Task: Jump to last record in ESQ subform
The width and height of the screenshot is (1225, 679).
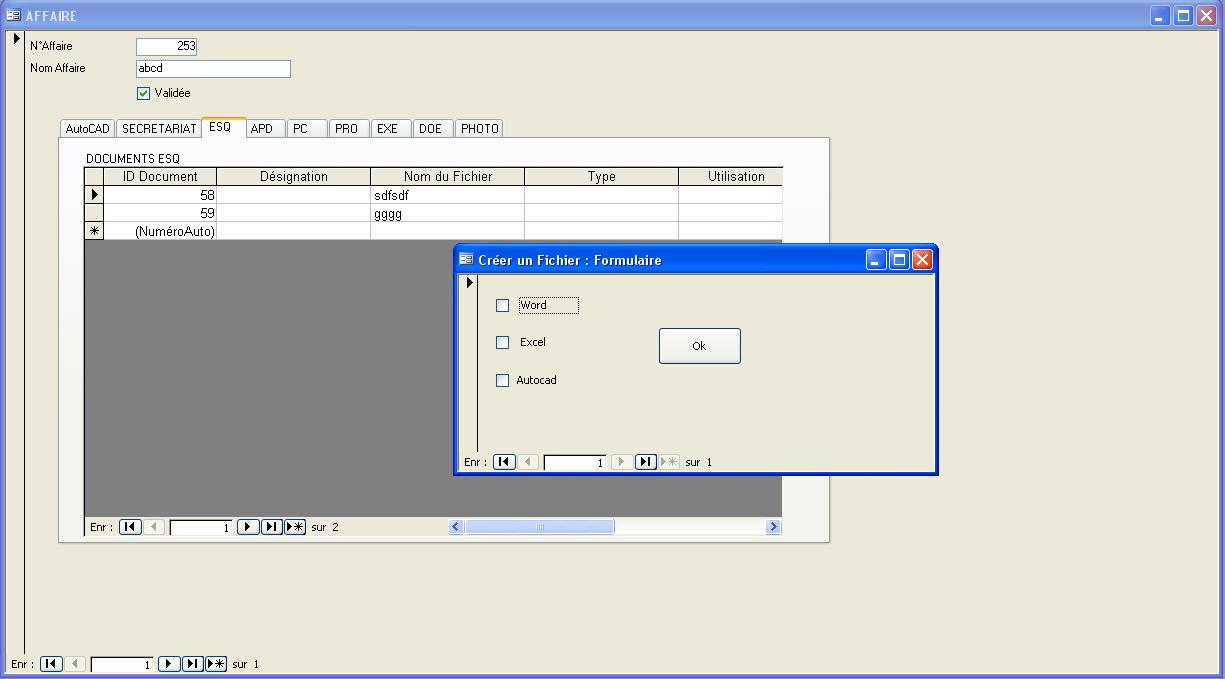Action: (x=271, y=527)
